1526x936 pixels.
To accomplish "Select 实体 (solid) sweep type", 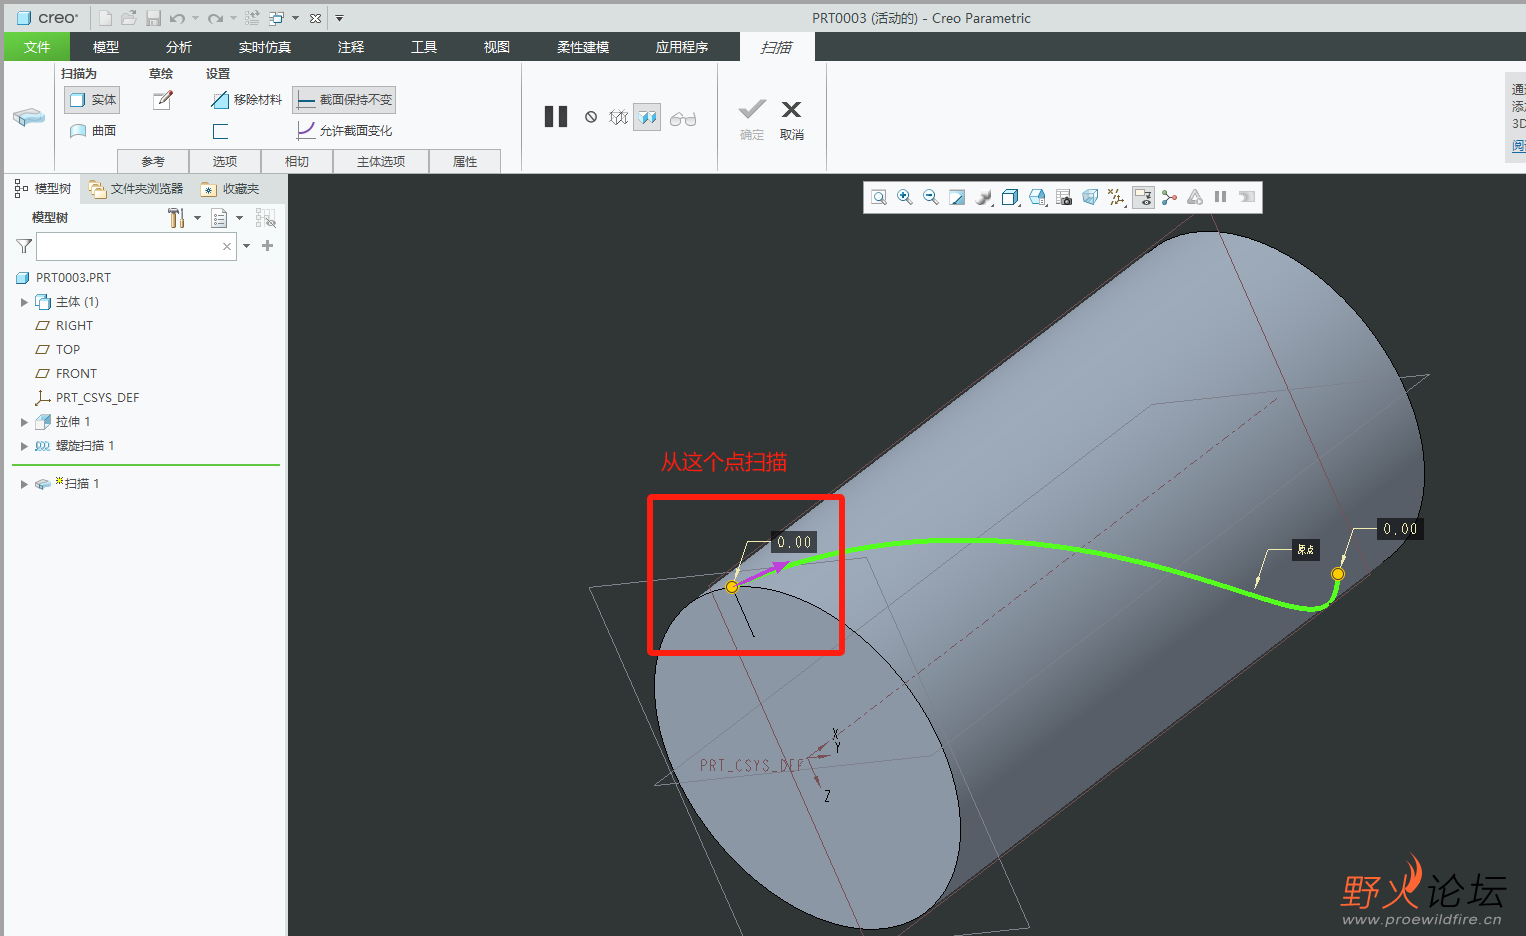I will (x=92, y=100).
